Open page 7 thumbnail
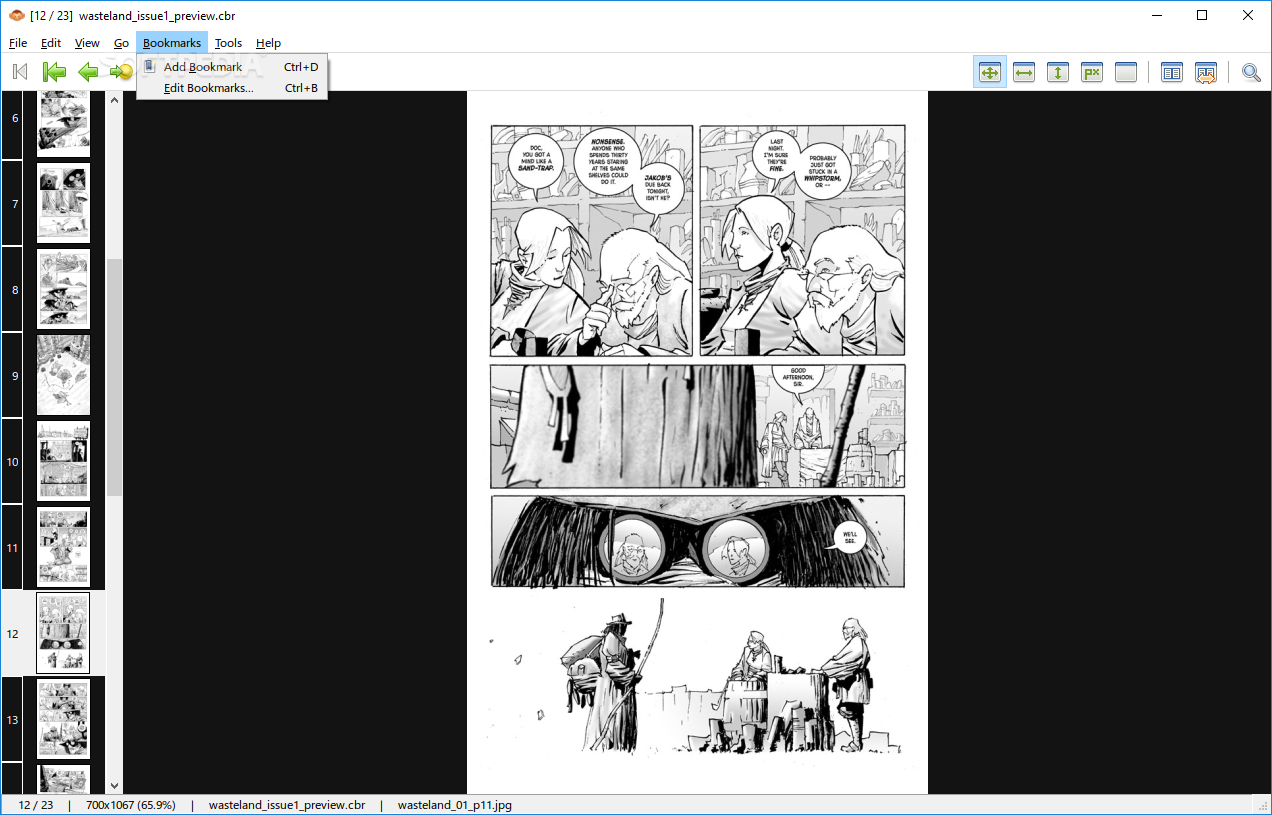The width and height of the screenshot is (1272, 815). 63,203
